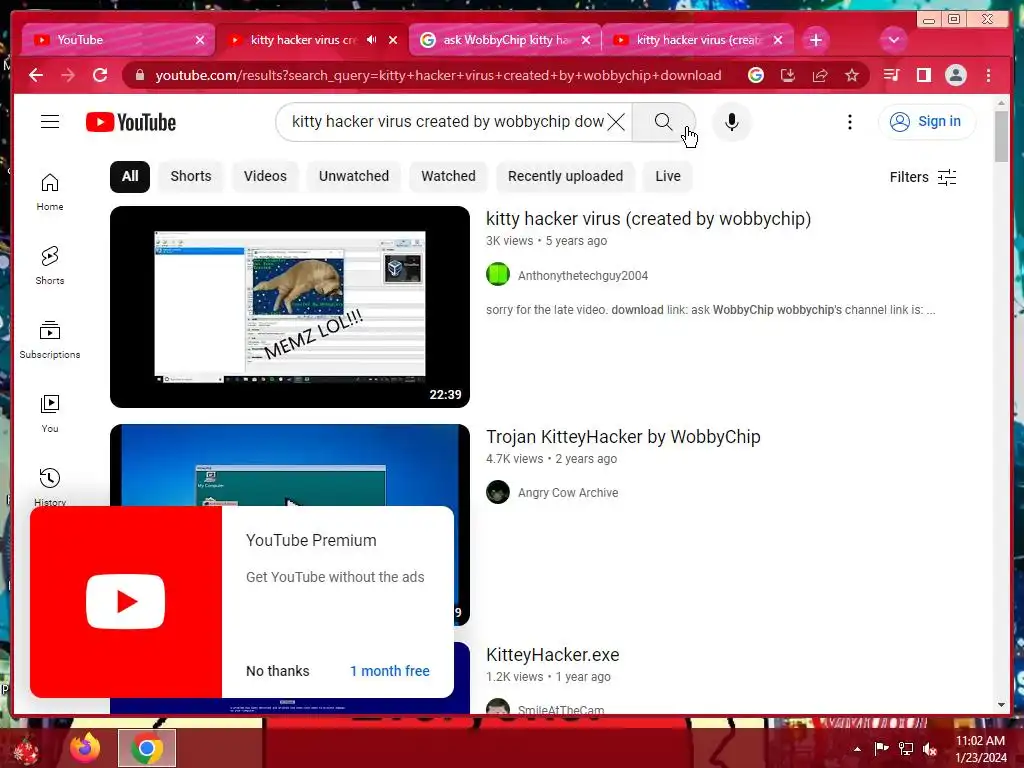Click the page vertical scrollbar thumb
This screenshot has width=1024, height=768.
[1002, 136]
